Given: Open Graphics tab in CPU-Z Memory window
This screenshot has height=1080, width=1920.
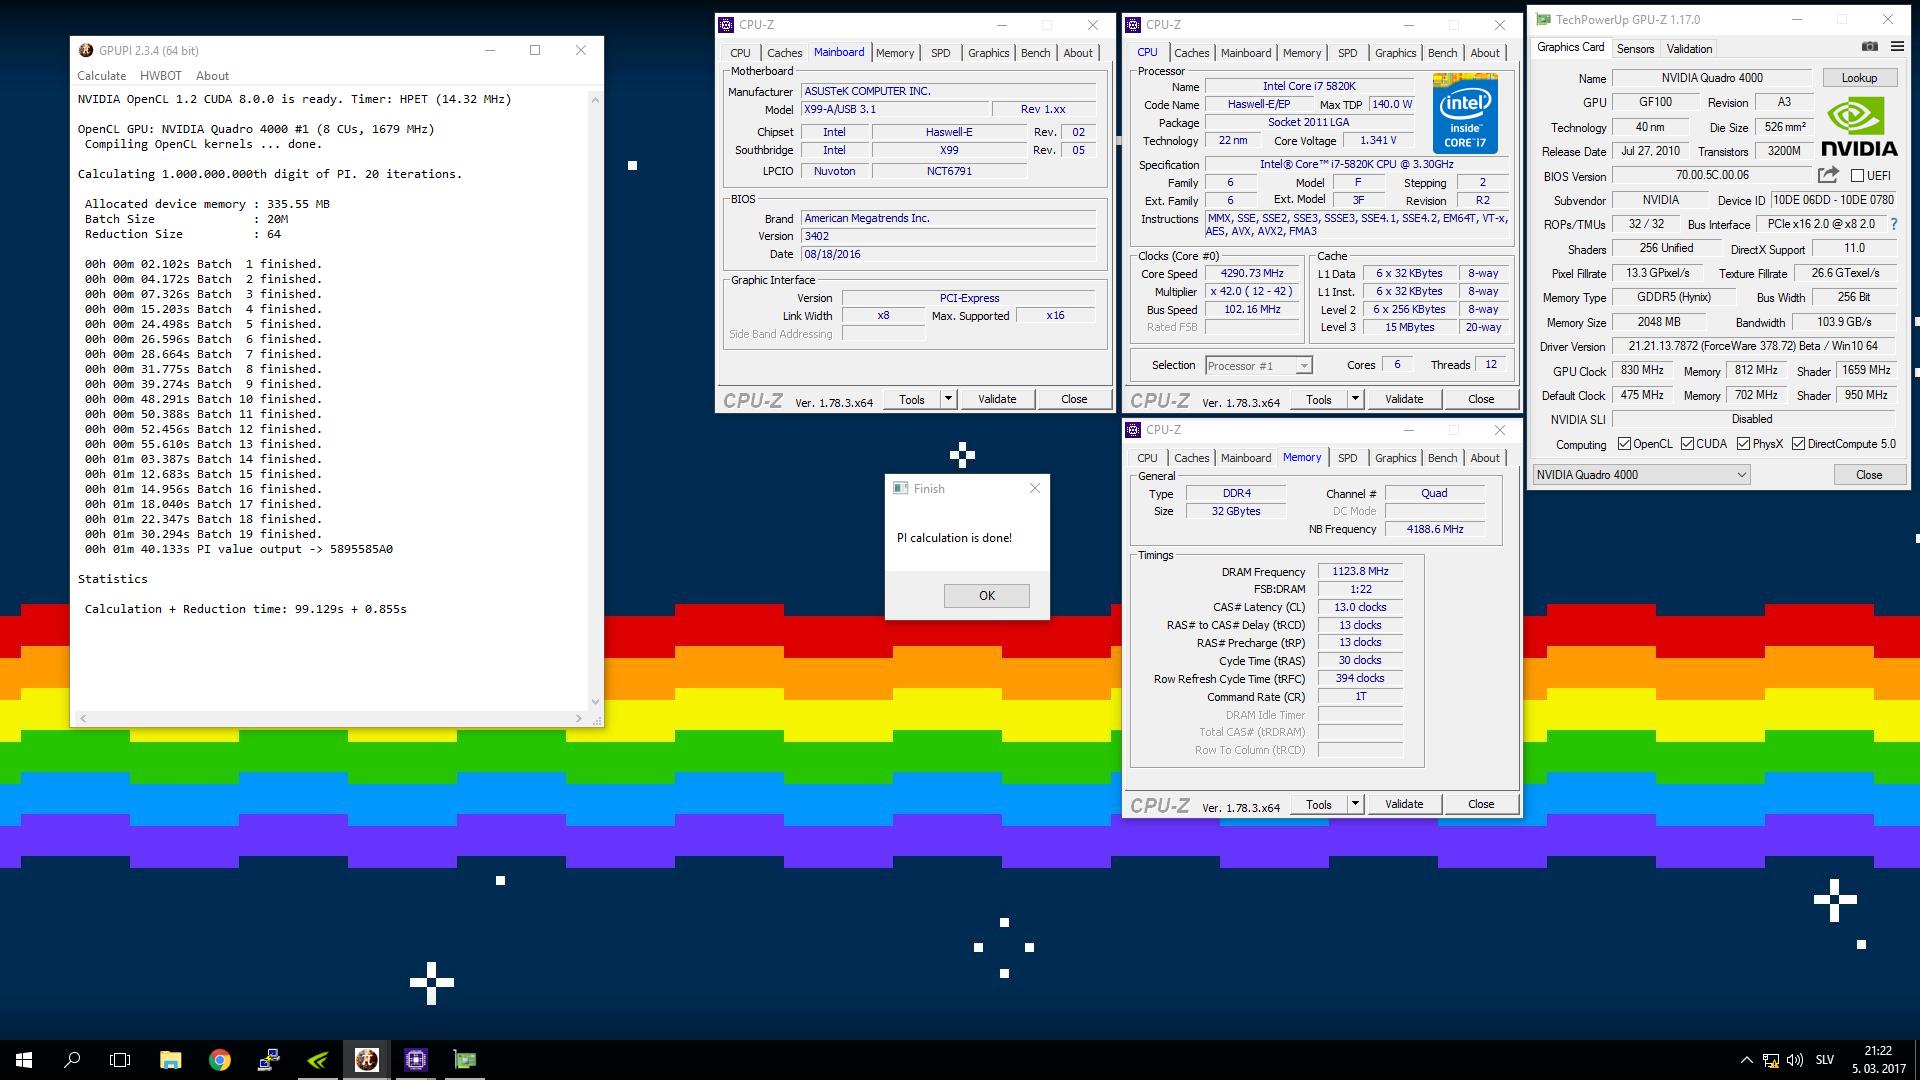Looking at the screenshot, I should pyautogui.click(x=1395, y=458).
